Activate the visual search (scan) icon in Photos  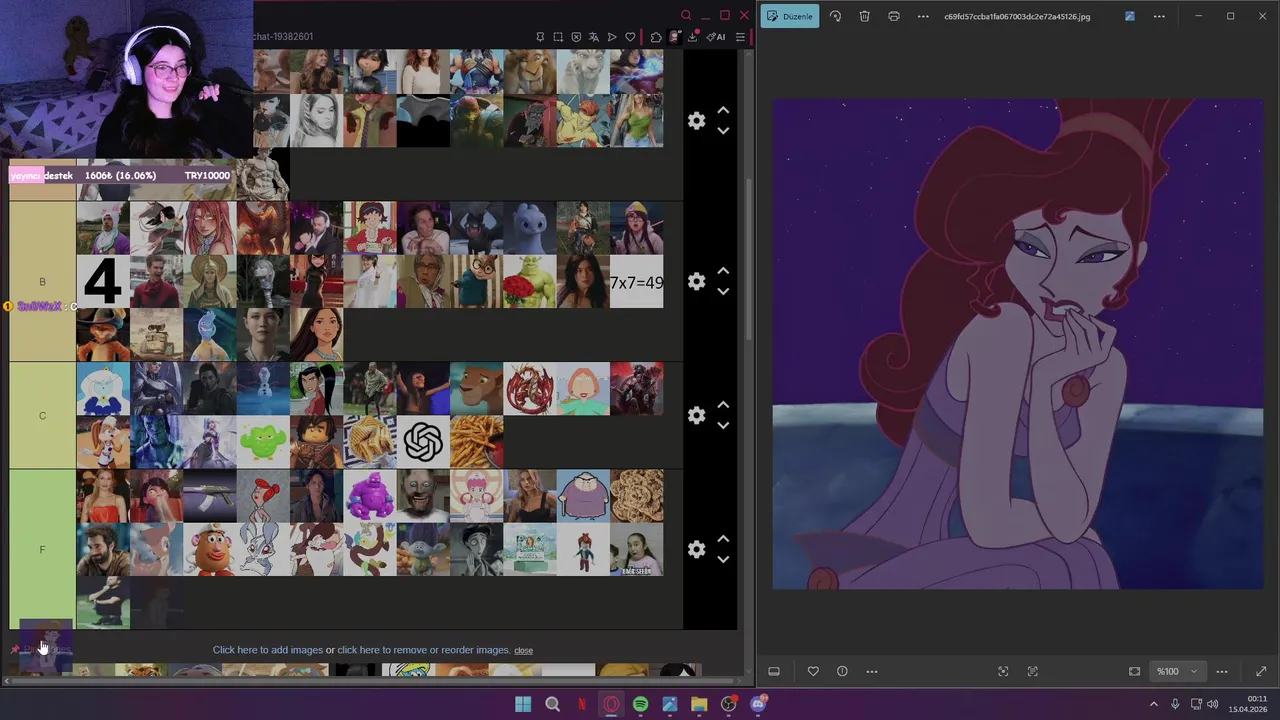click(1003, 671)
